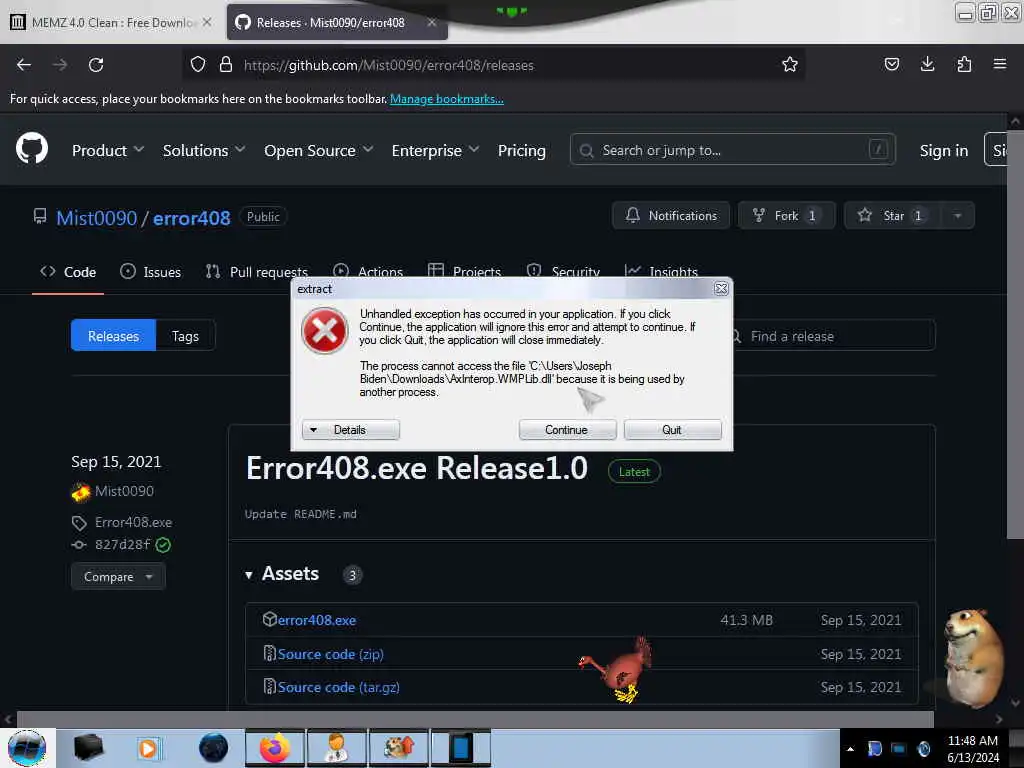Click the GitHub Octocat logo
Viewport: 1024px width, 768px height.
(32, 148)
